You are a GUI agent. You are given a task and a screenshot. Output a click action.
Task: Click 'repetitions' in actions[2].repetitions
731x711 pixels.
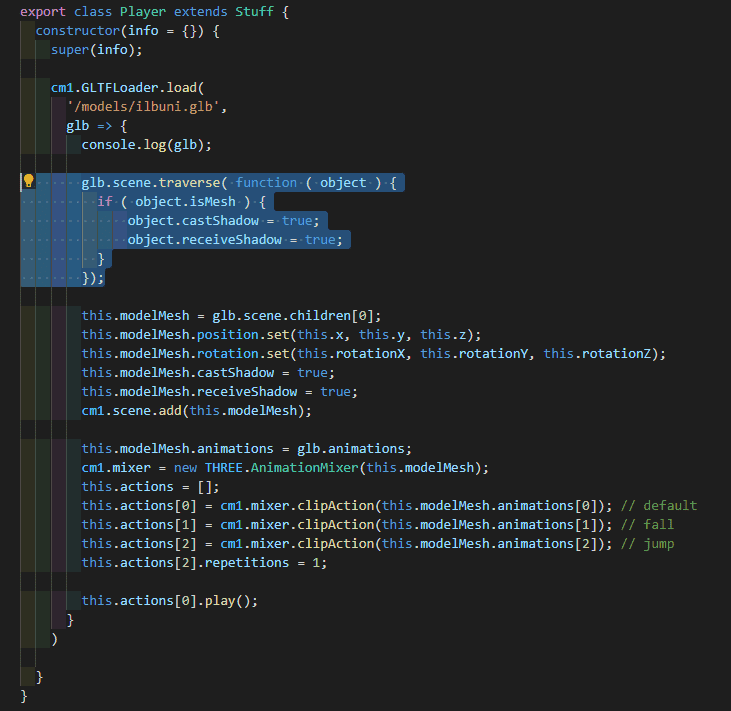[x=247, y=563]
